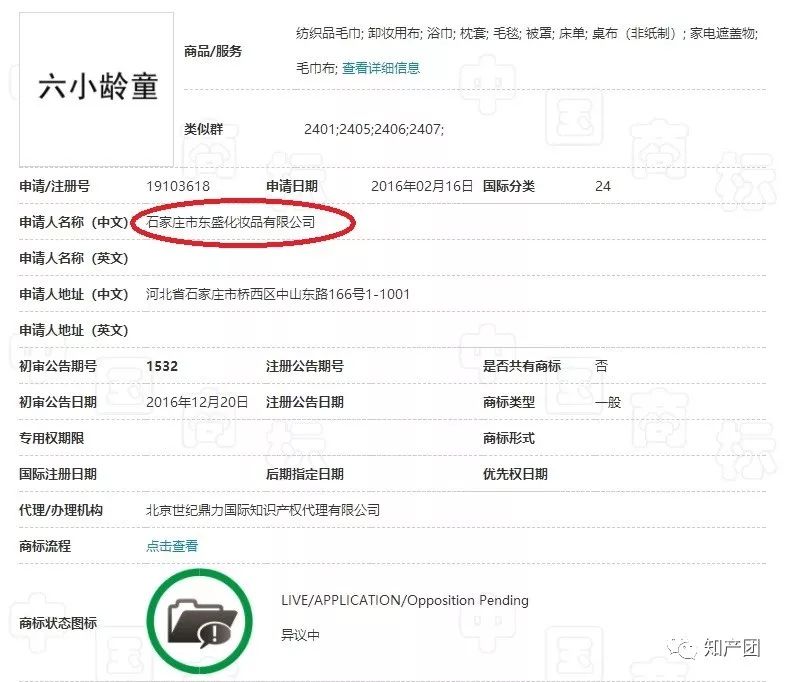
Task: Click the 代理/办理机构 label
Action: [x=61, y=510]
